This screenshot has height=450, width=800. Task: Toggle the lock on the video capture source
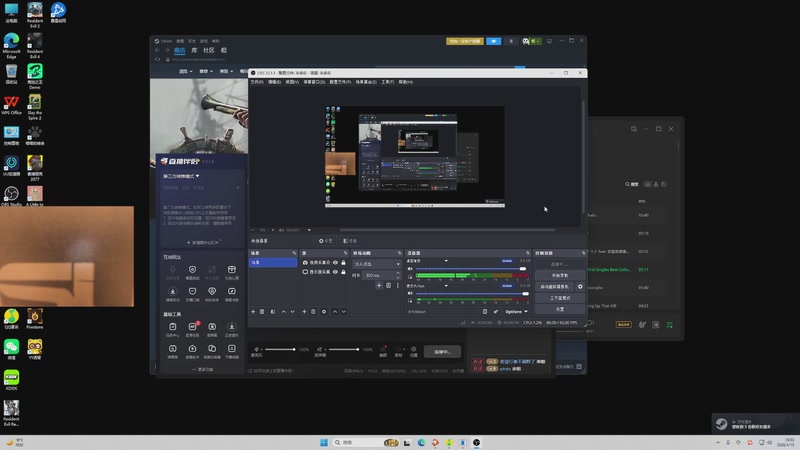pyautogui.click(x=344, y=263)
